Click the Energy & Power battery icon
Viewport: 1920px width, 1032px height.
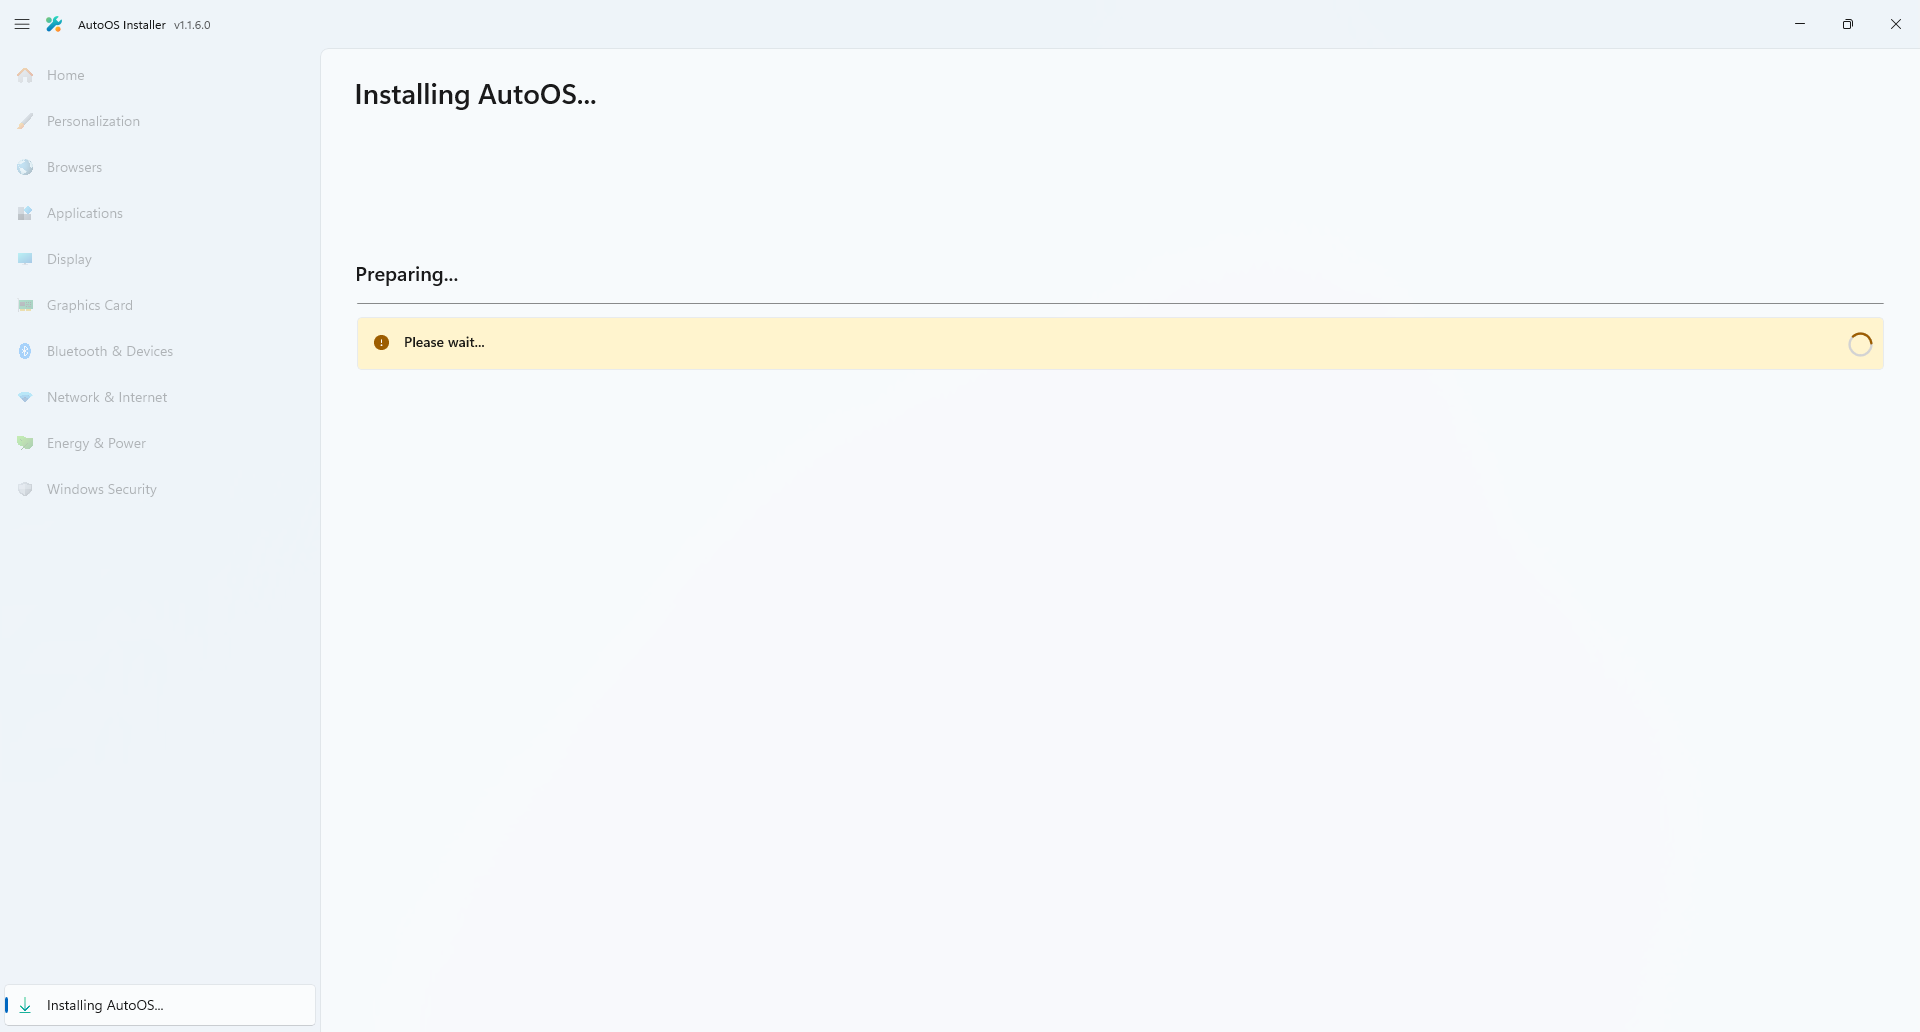tap(25, 443)
